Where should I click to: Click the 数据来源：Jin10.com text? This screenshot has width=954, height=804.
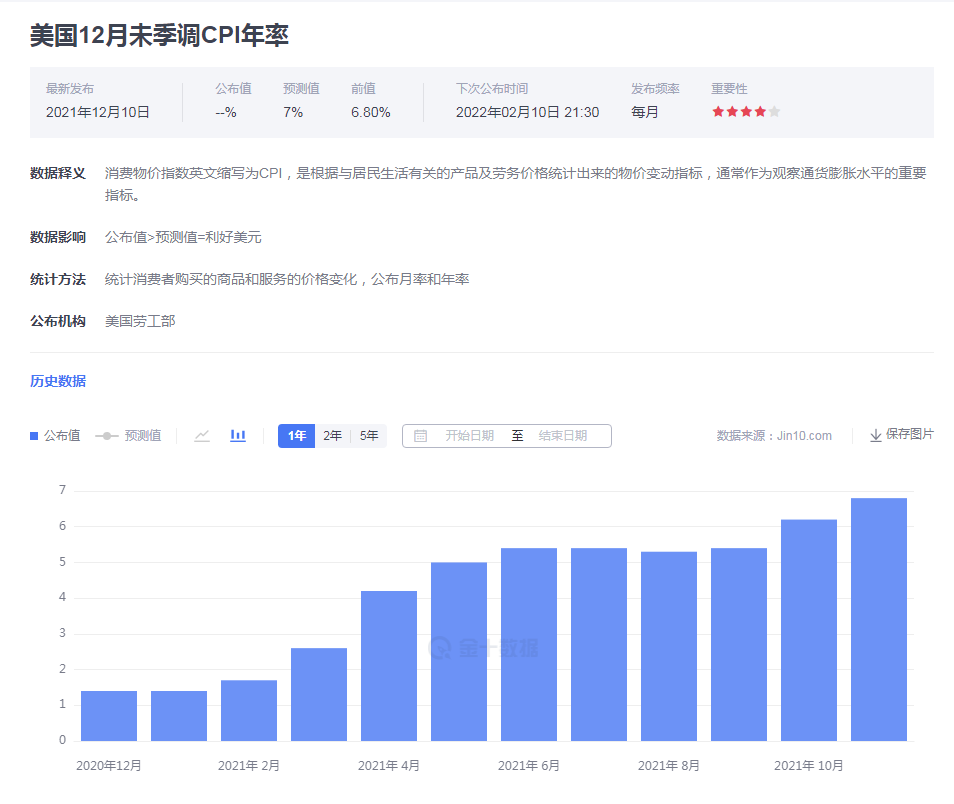(774, 436)
